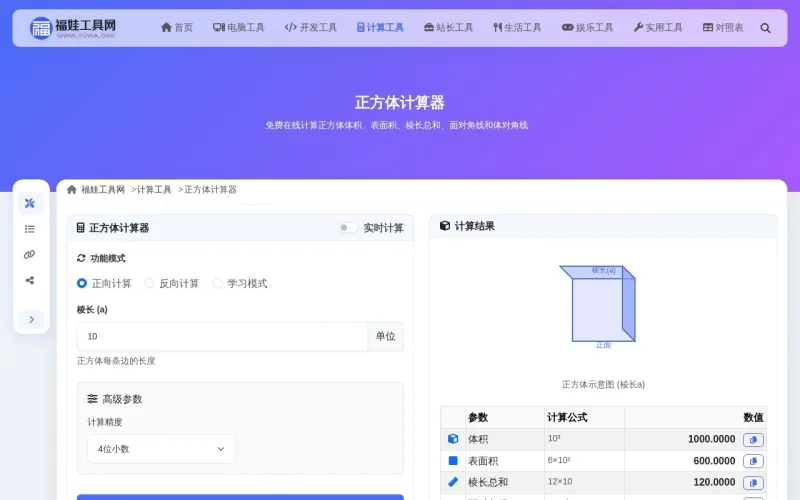Image resolution: width=800 pixels, height=500 pixels.
Task: Click the 表面积 square icon in table
Action: click(x=453, y=461)
